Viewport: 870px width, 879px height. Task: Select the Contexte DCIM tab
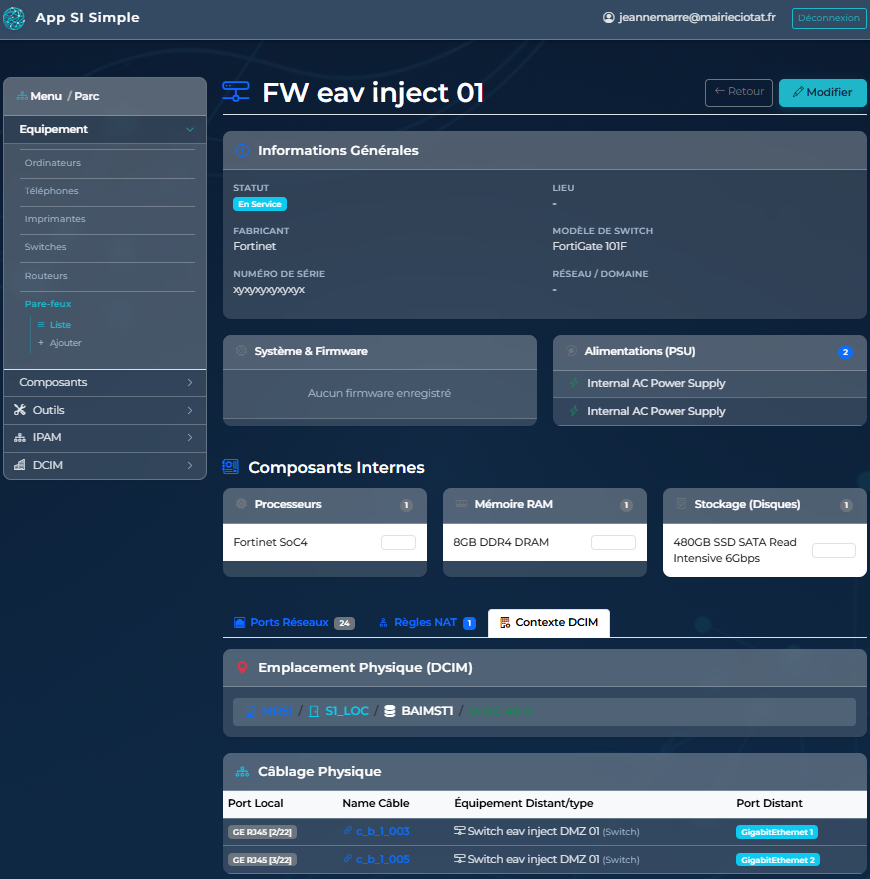tap(549, 623)
